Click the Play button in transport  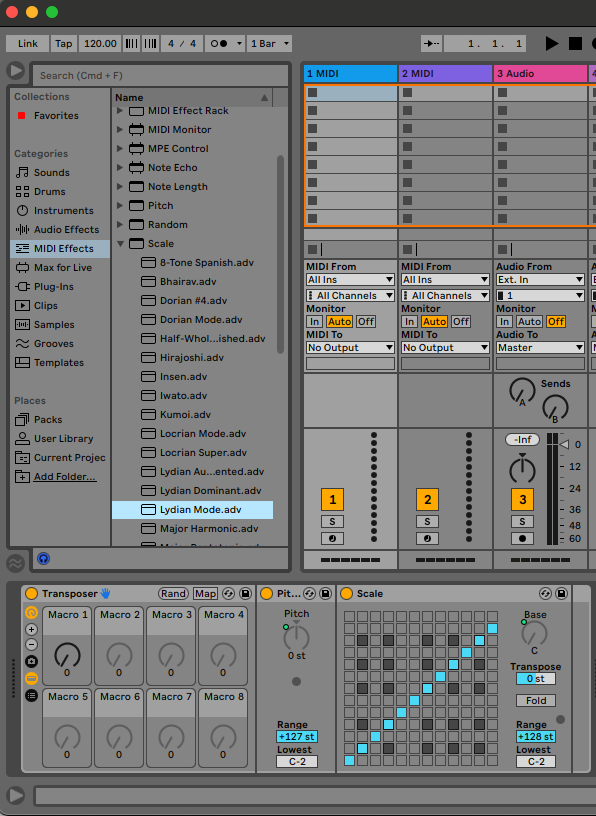pyautogui.click(x=552, y=44)
